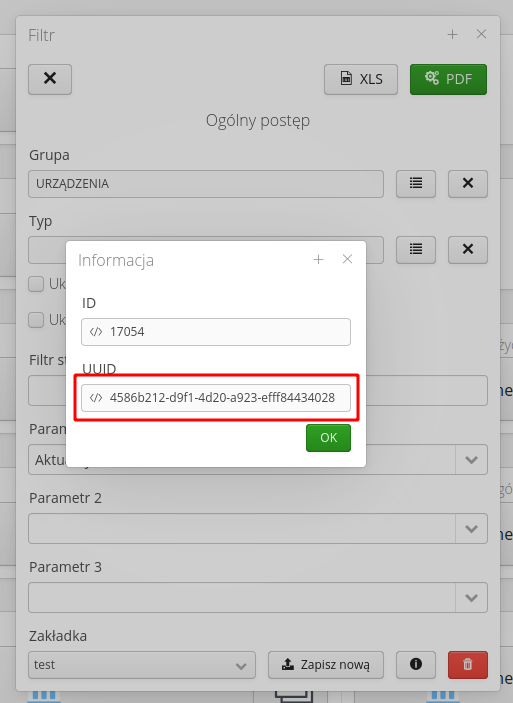Click the Ogólny postęp heading
The image size is (513, 703).
pyautogui.click(x=258, y=121)
